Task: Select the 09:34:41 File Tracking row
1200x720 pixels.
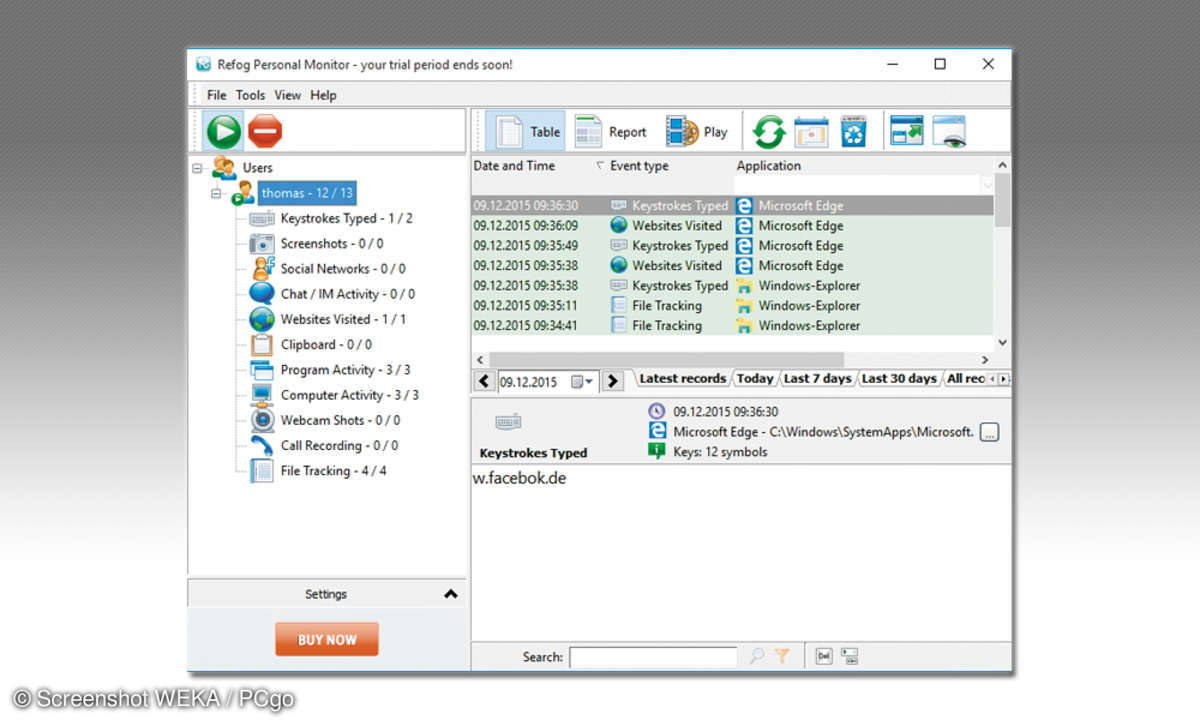Action: click(x=732, y=326)
